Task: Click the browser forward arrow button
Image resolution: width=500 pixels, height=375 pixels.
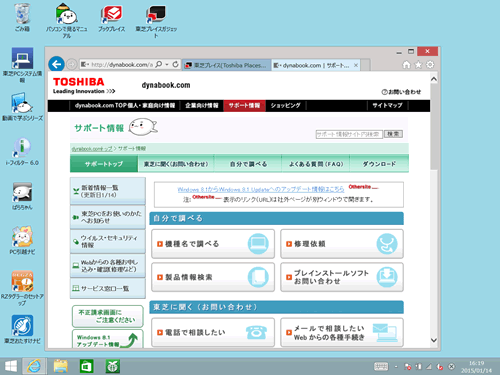Action: pyautogui.click(x=72, y=64)
